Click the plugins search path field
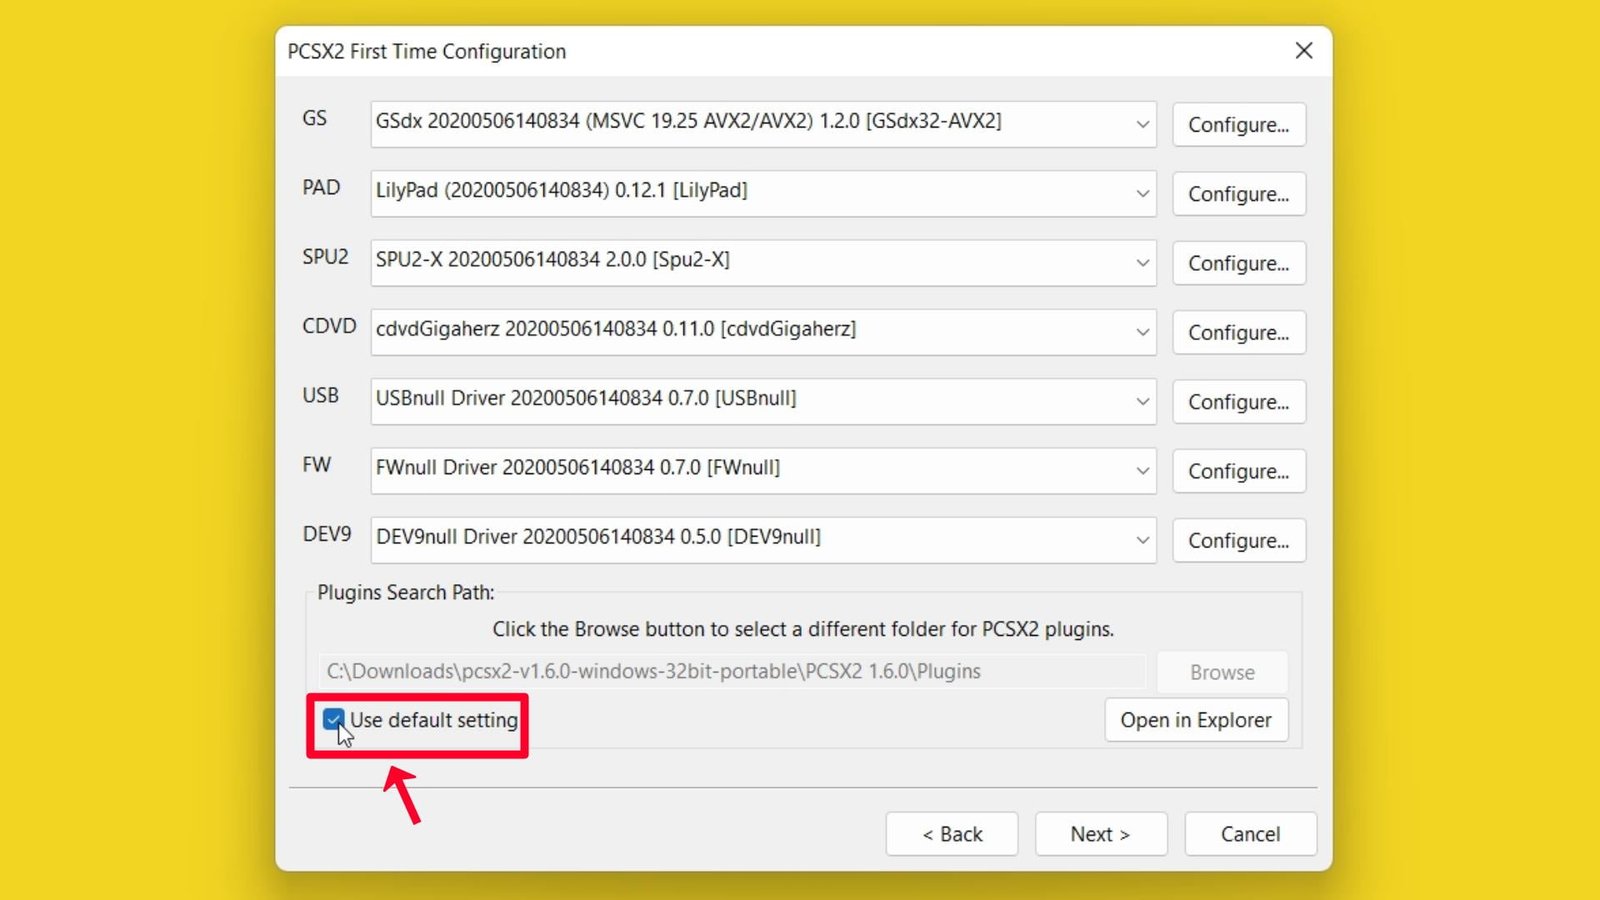 [x=732, y=671]
